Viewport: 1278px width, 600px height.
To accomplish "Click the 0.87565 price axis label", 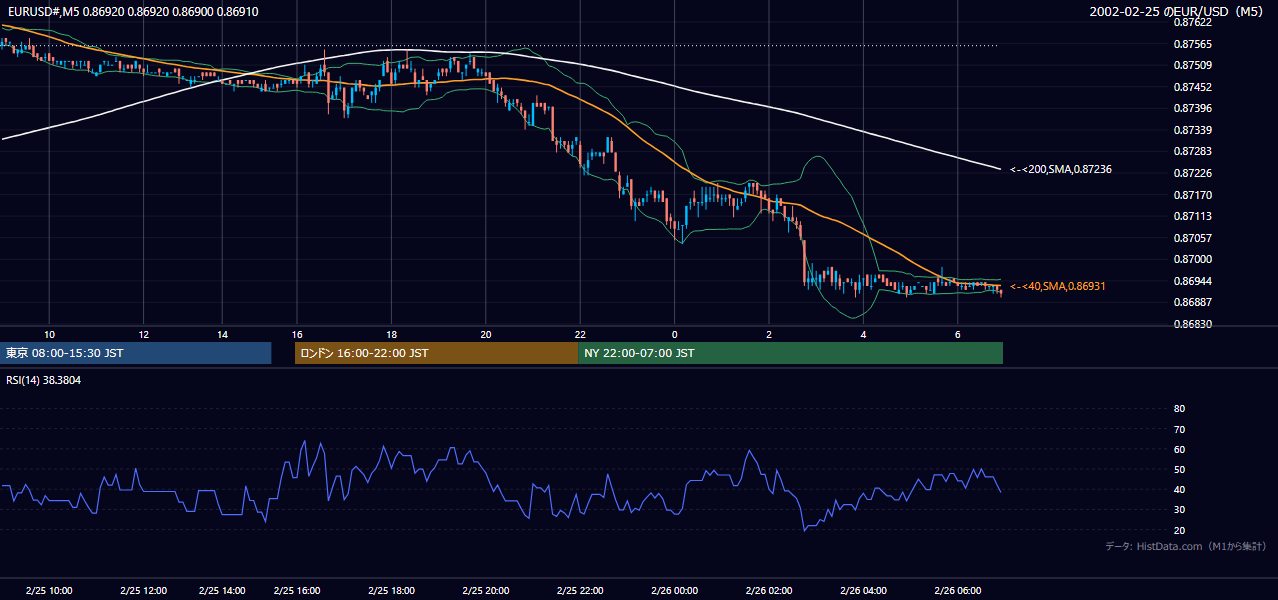I will (1192, 44).
